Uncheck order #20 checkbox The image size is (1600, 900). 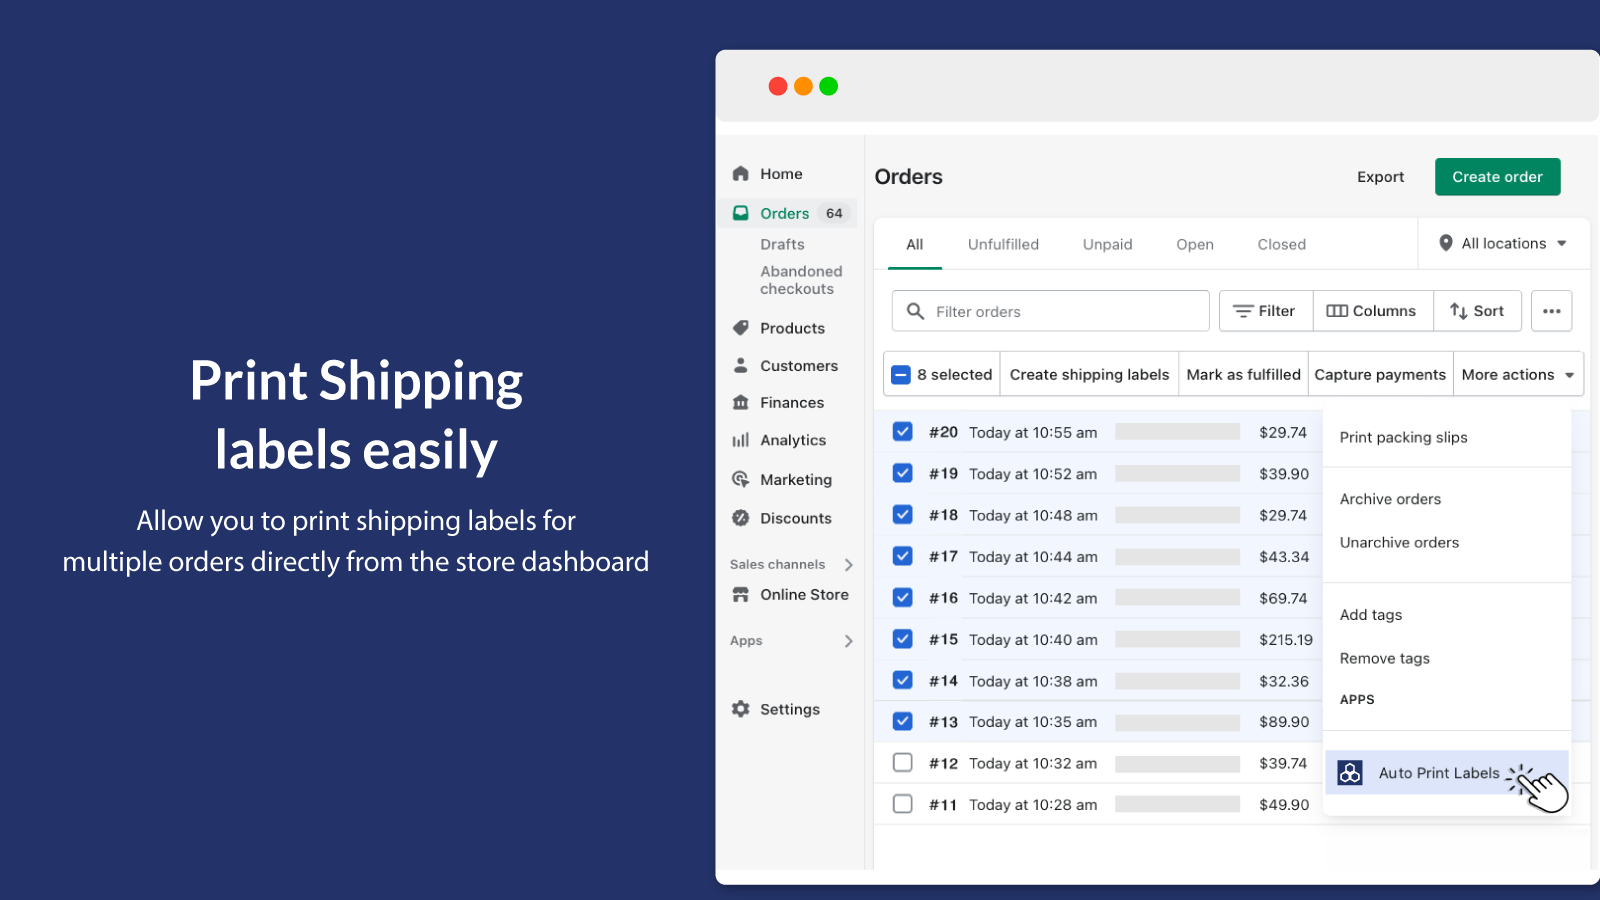point(902,431)
